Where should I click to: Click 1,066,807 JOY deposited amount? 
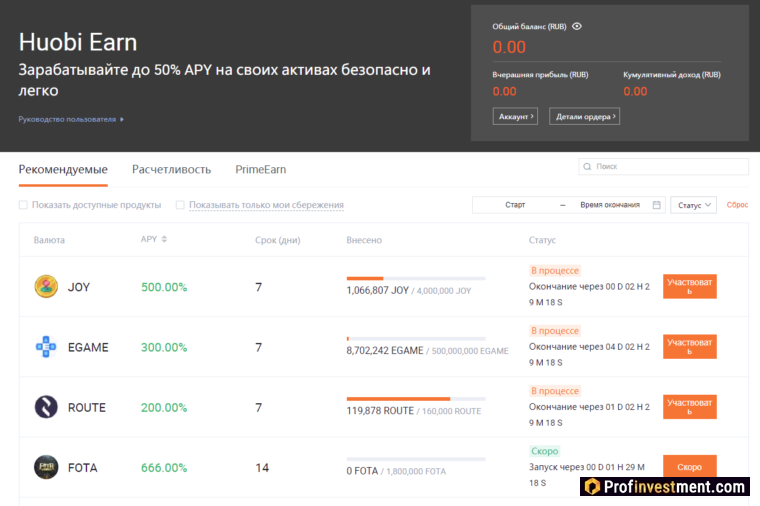point(378,290)
